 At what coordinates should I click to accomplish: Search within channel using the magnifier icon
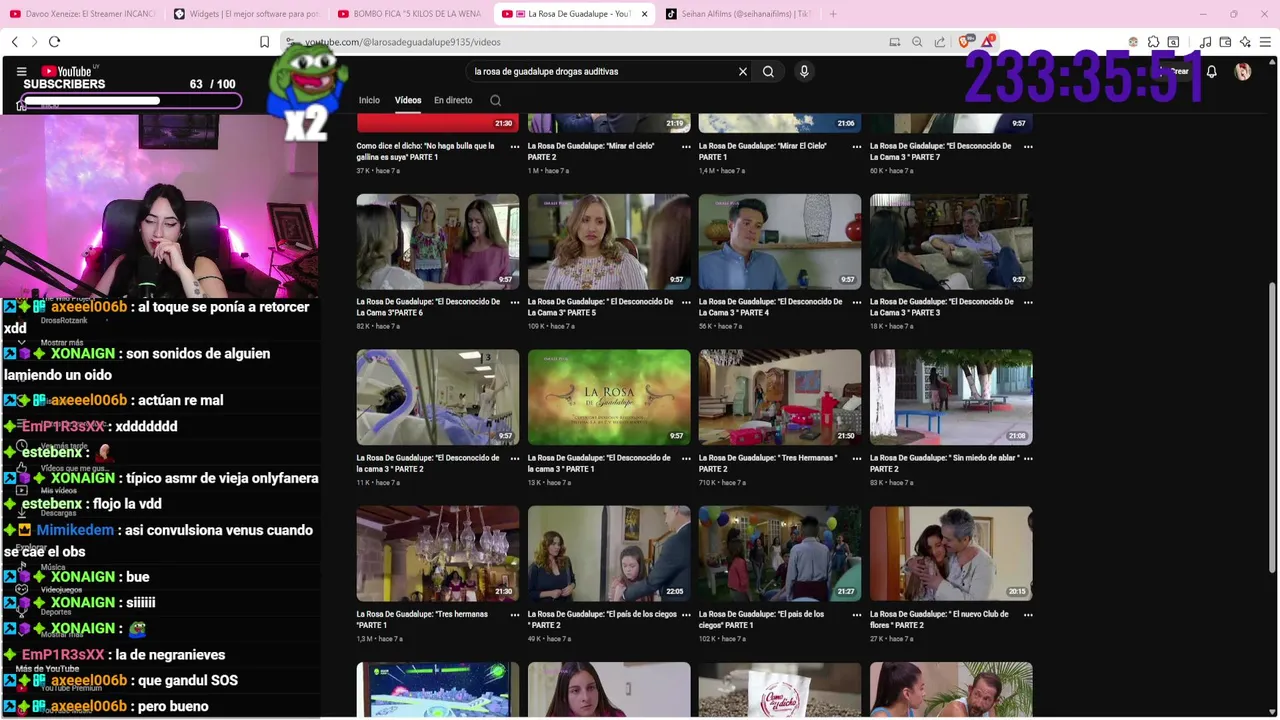pyautogui.click(x=495, y=100)
